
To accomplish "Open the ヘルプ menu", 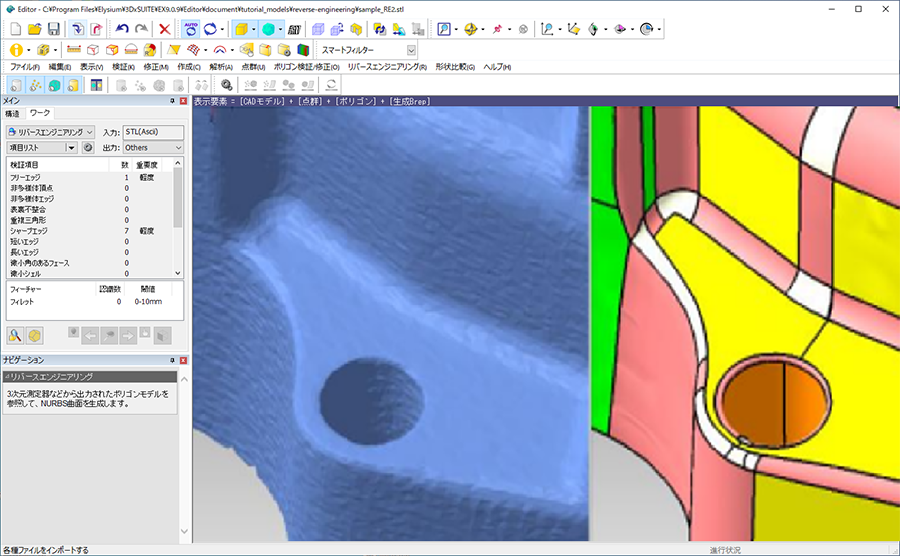I will pos(497,67).
